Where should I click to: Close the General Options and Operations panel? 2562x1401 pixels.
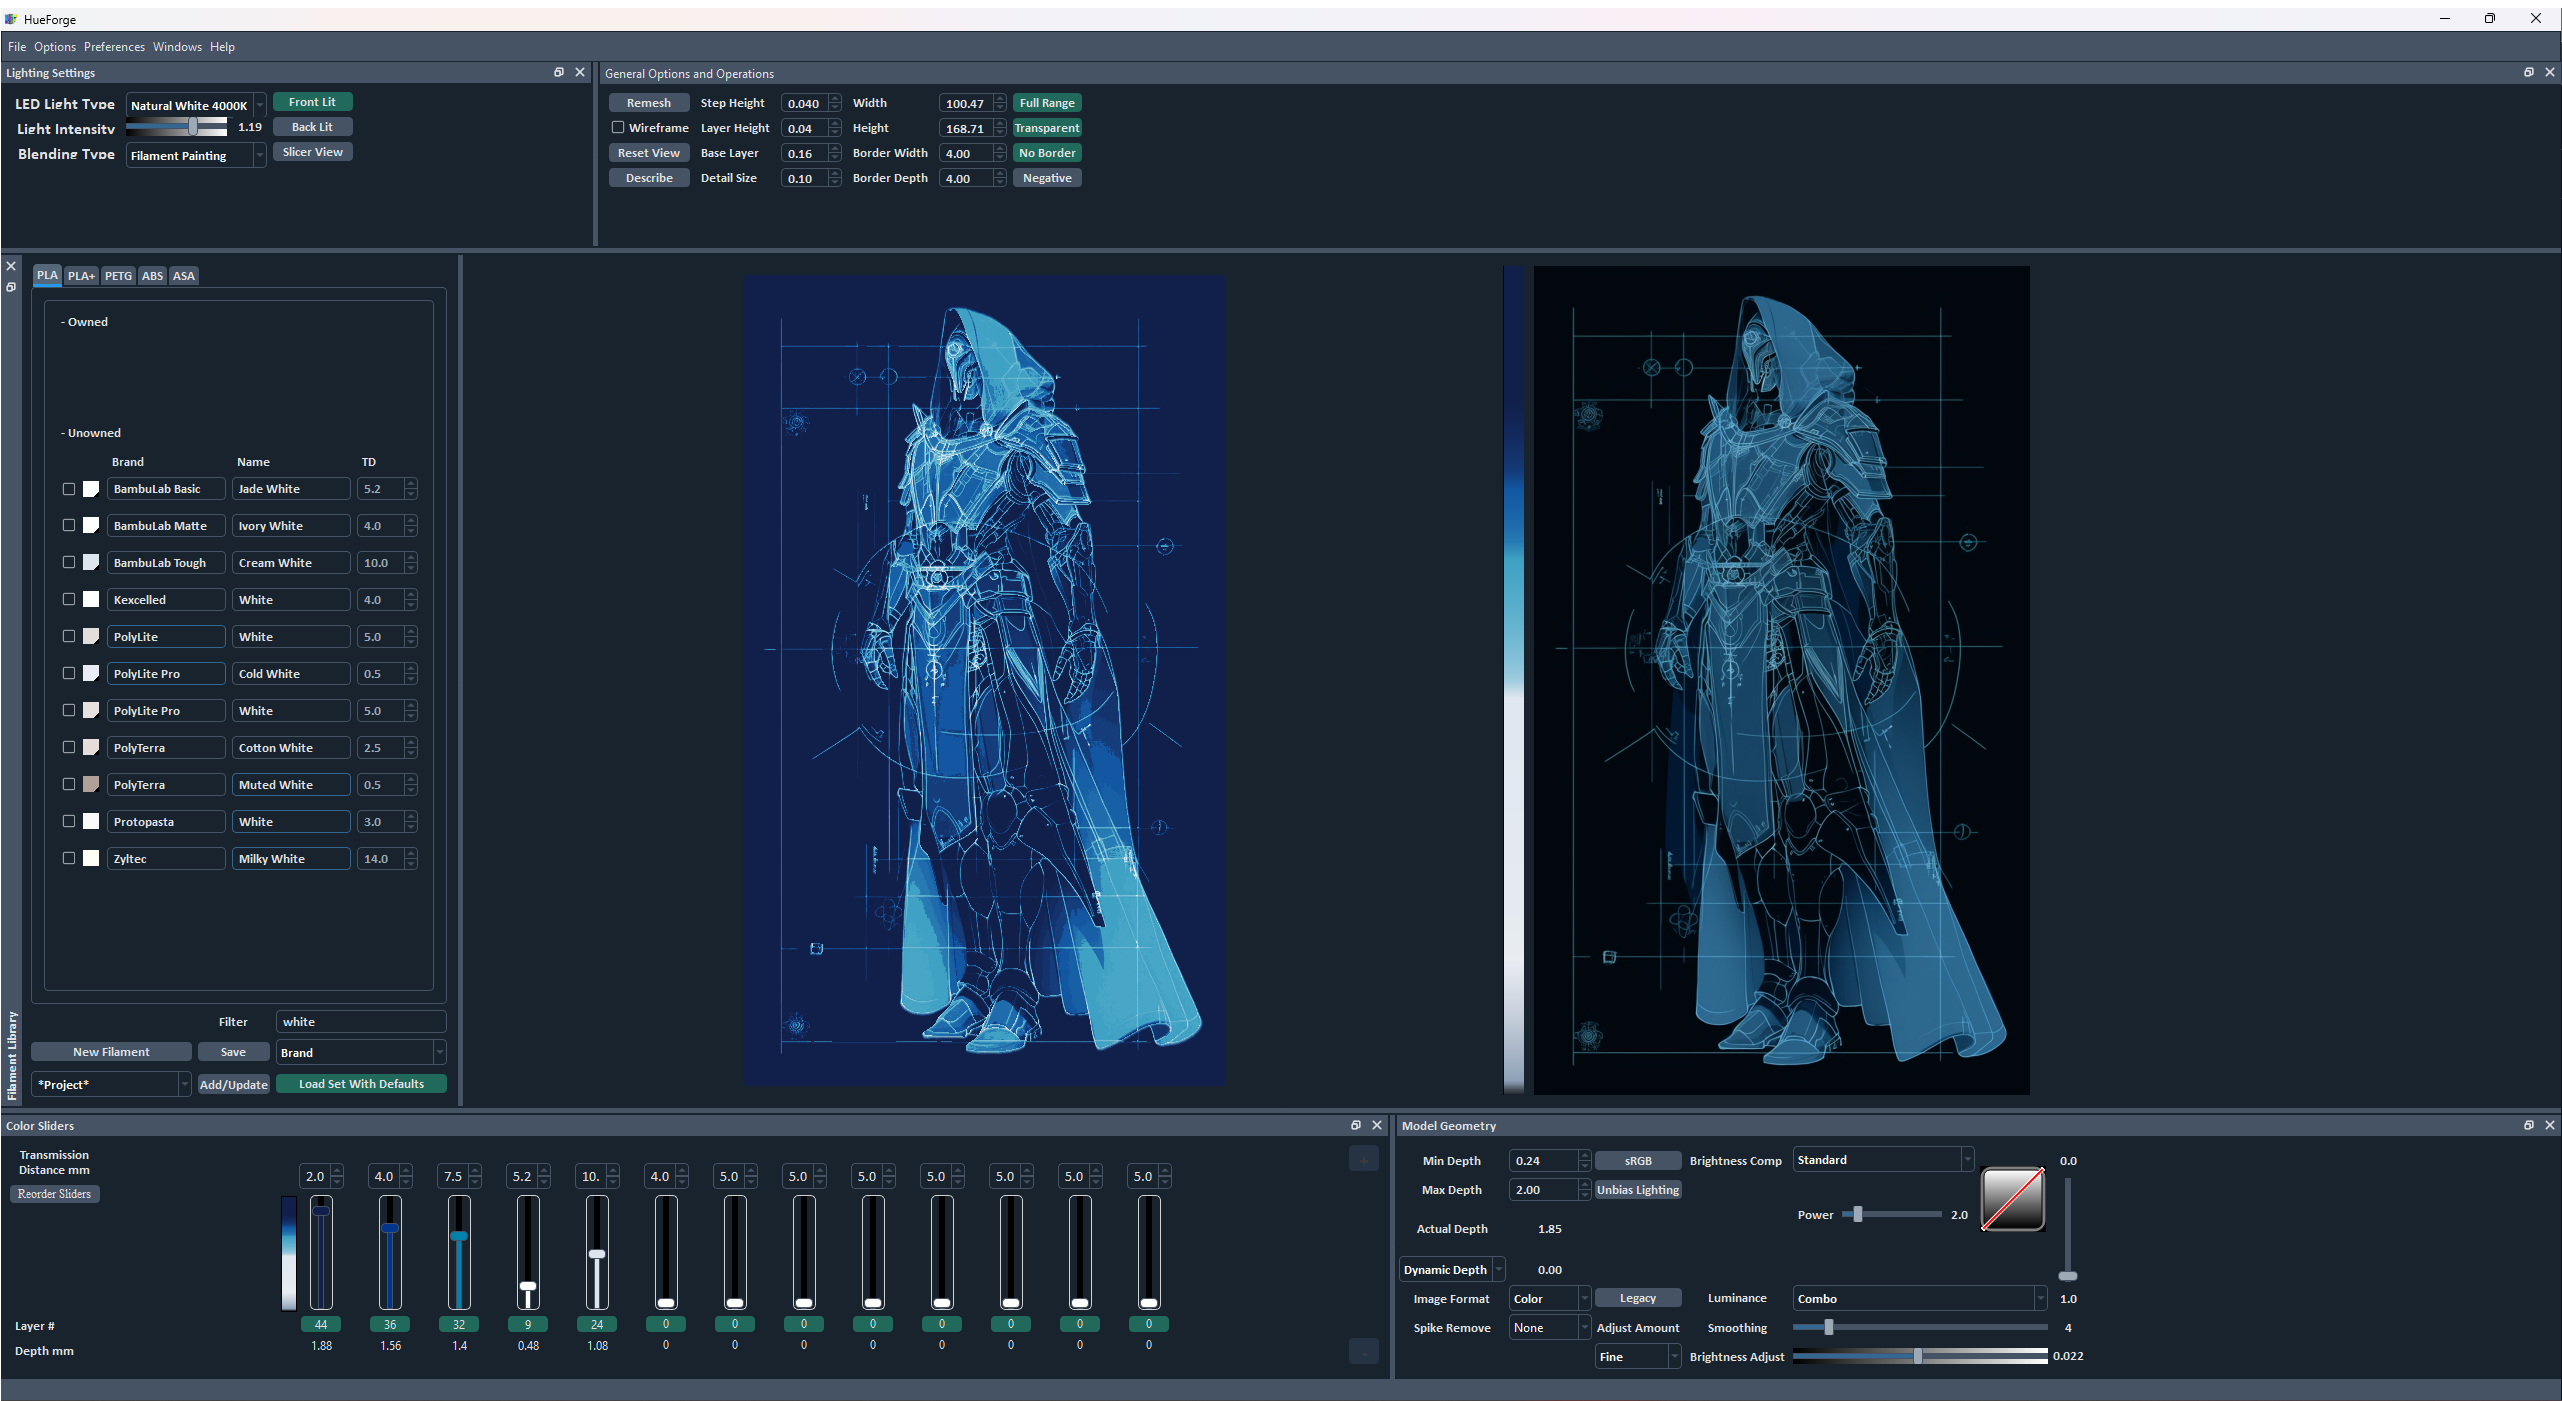click(2549, 72)
